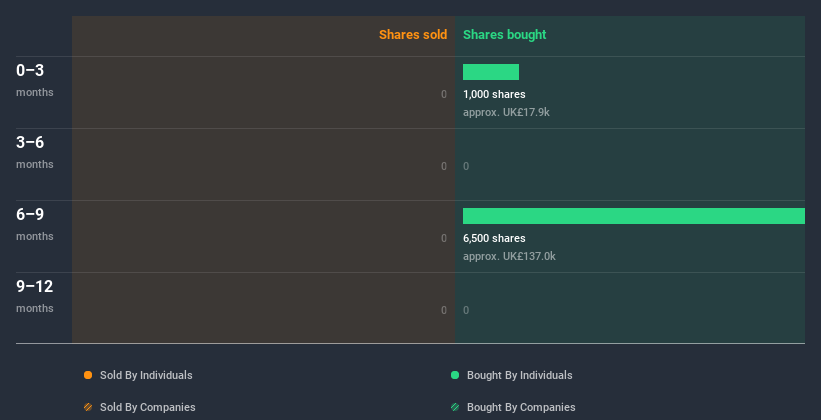Click the approx. UK£137.0k value

509,256
